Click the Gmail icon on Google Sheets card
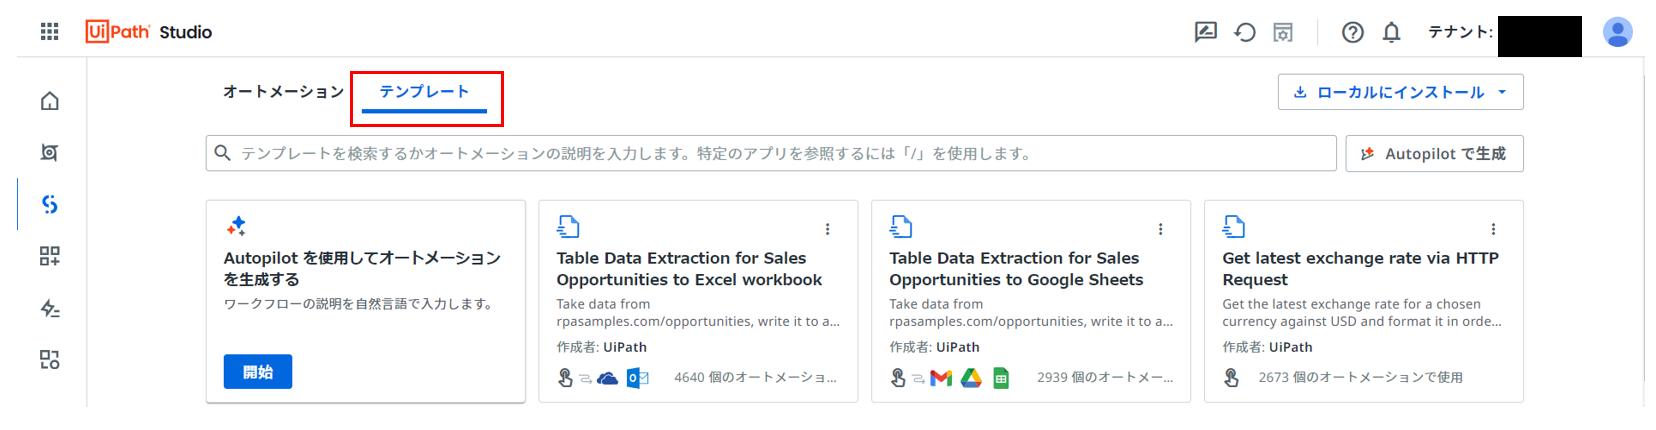 pos(941,378)
